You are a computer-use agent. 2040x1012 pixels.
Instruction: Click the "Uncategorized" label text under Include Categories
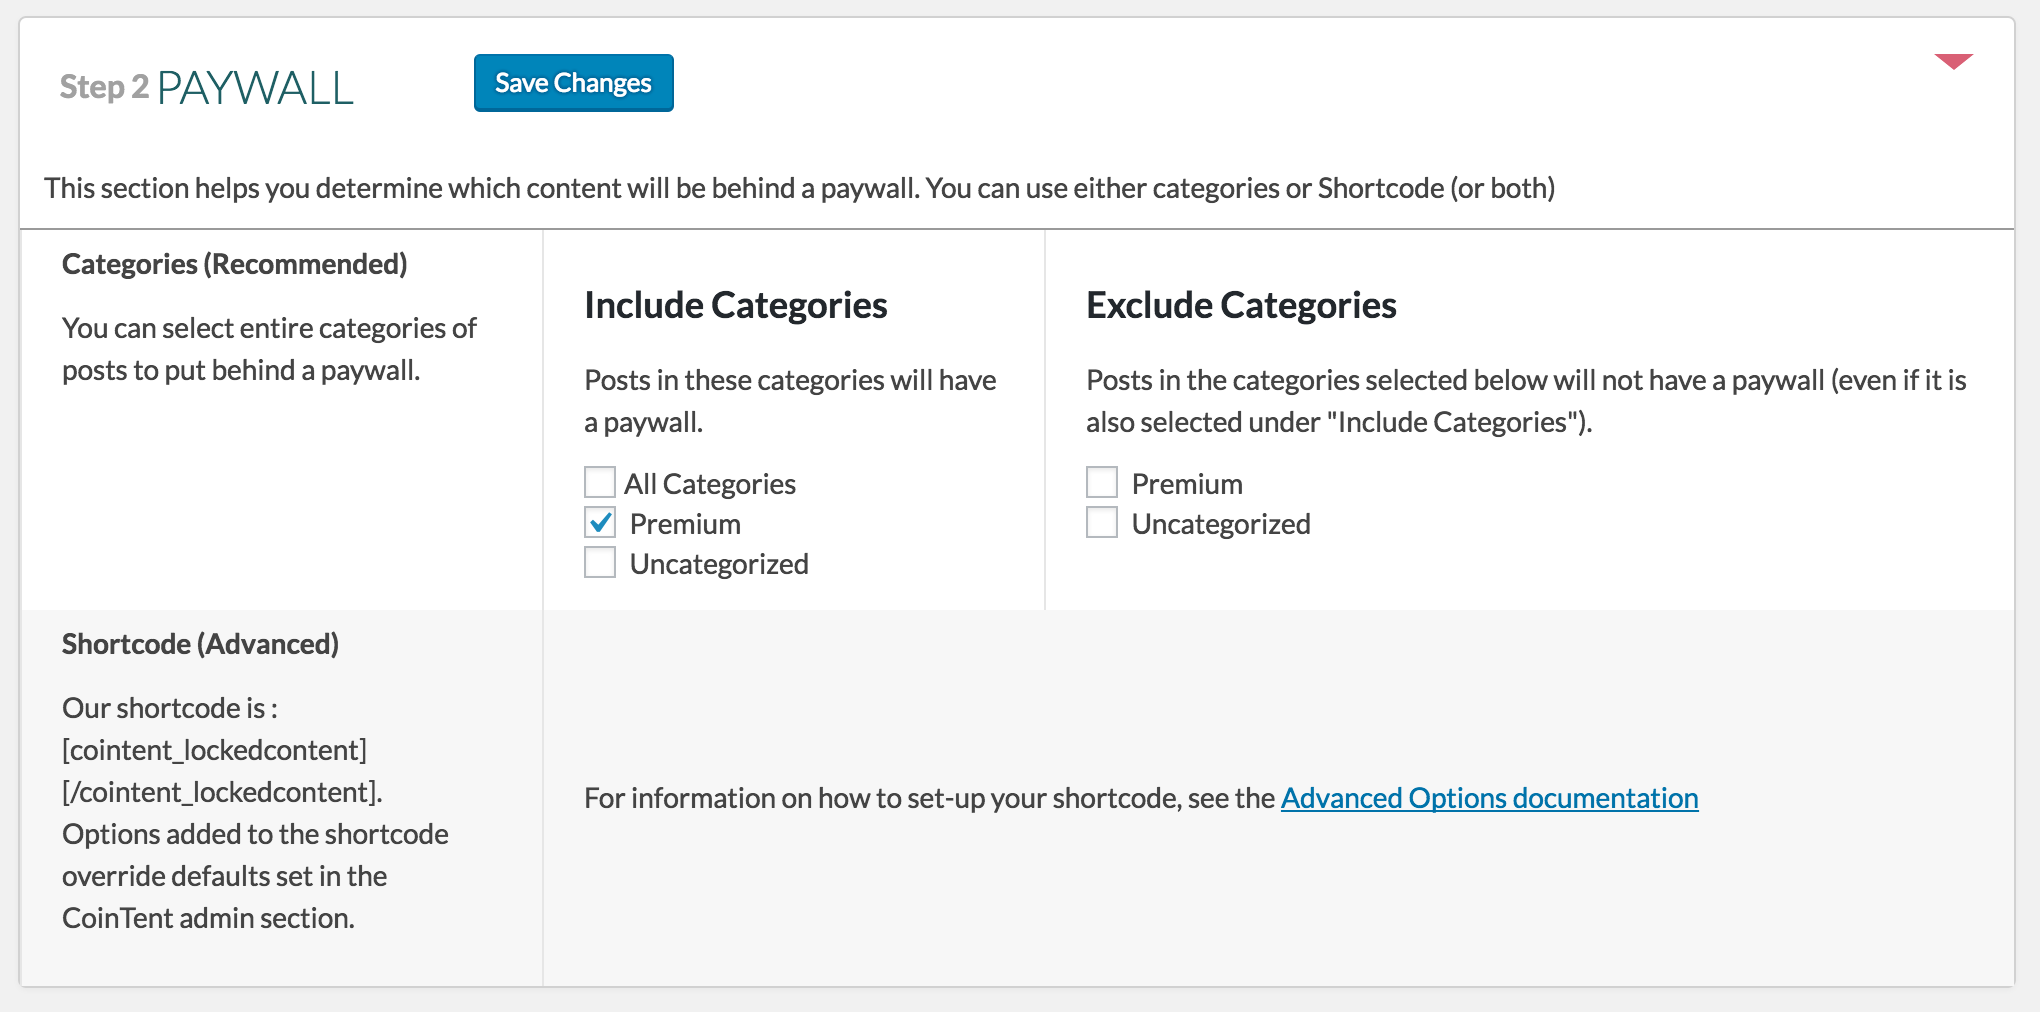pos(719,564)
